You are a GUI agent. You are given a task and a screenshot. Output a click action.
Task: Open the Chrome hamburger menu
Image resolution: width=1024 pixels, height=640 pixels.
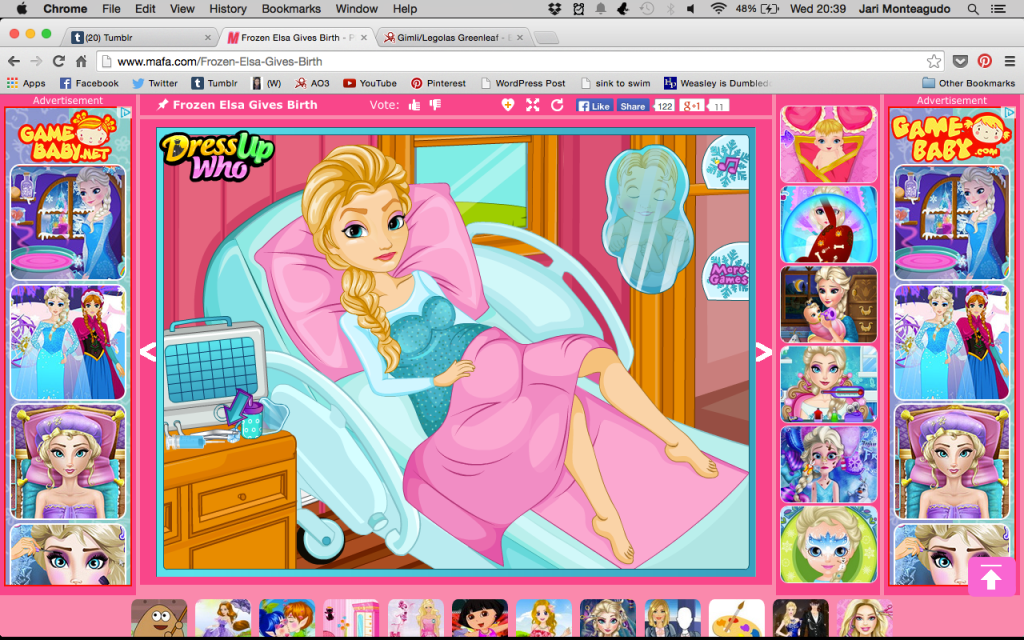coord(1008,61)
